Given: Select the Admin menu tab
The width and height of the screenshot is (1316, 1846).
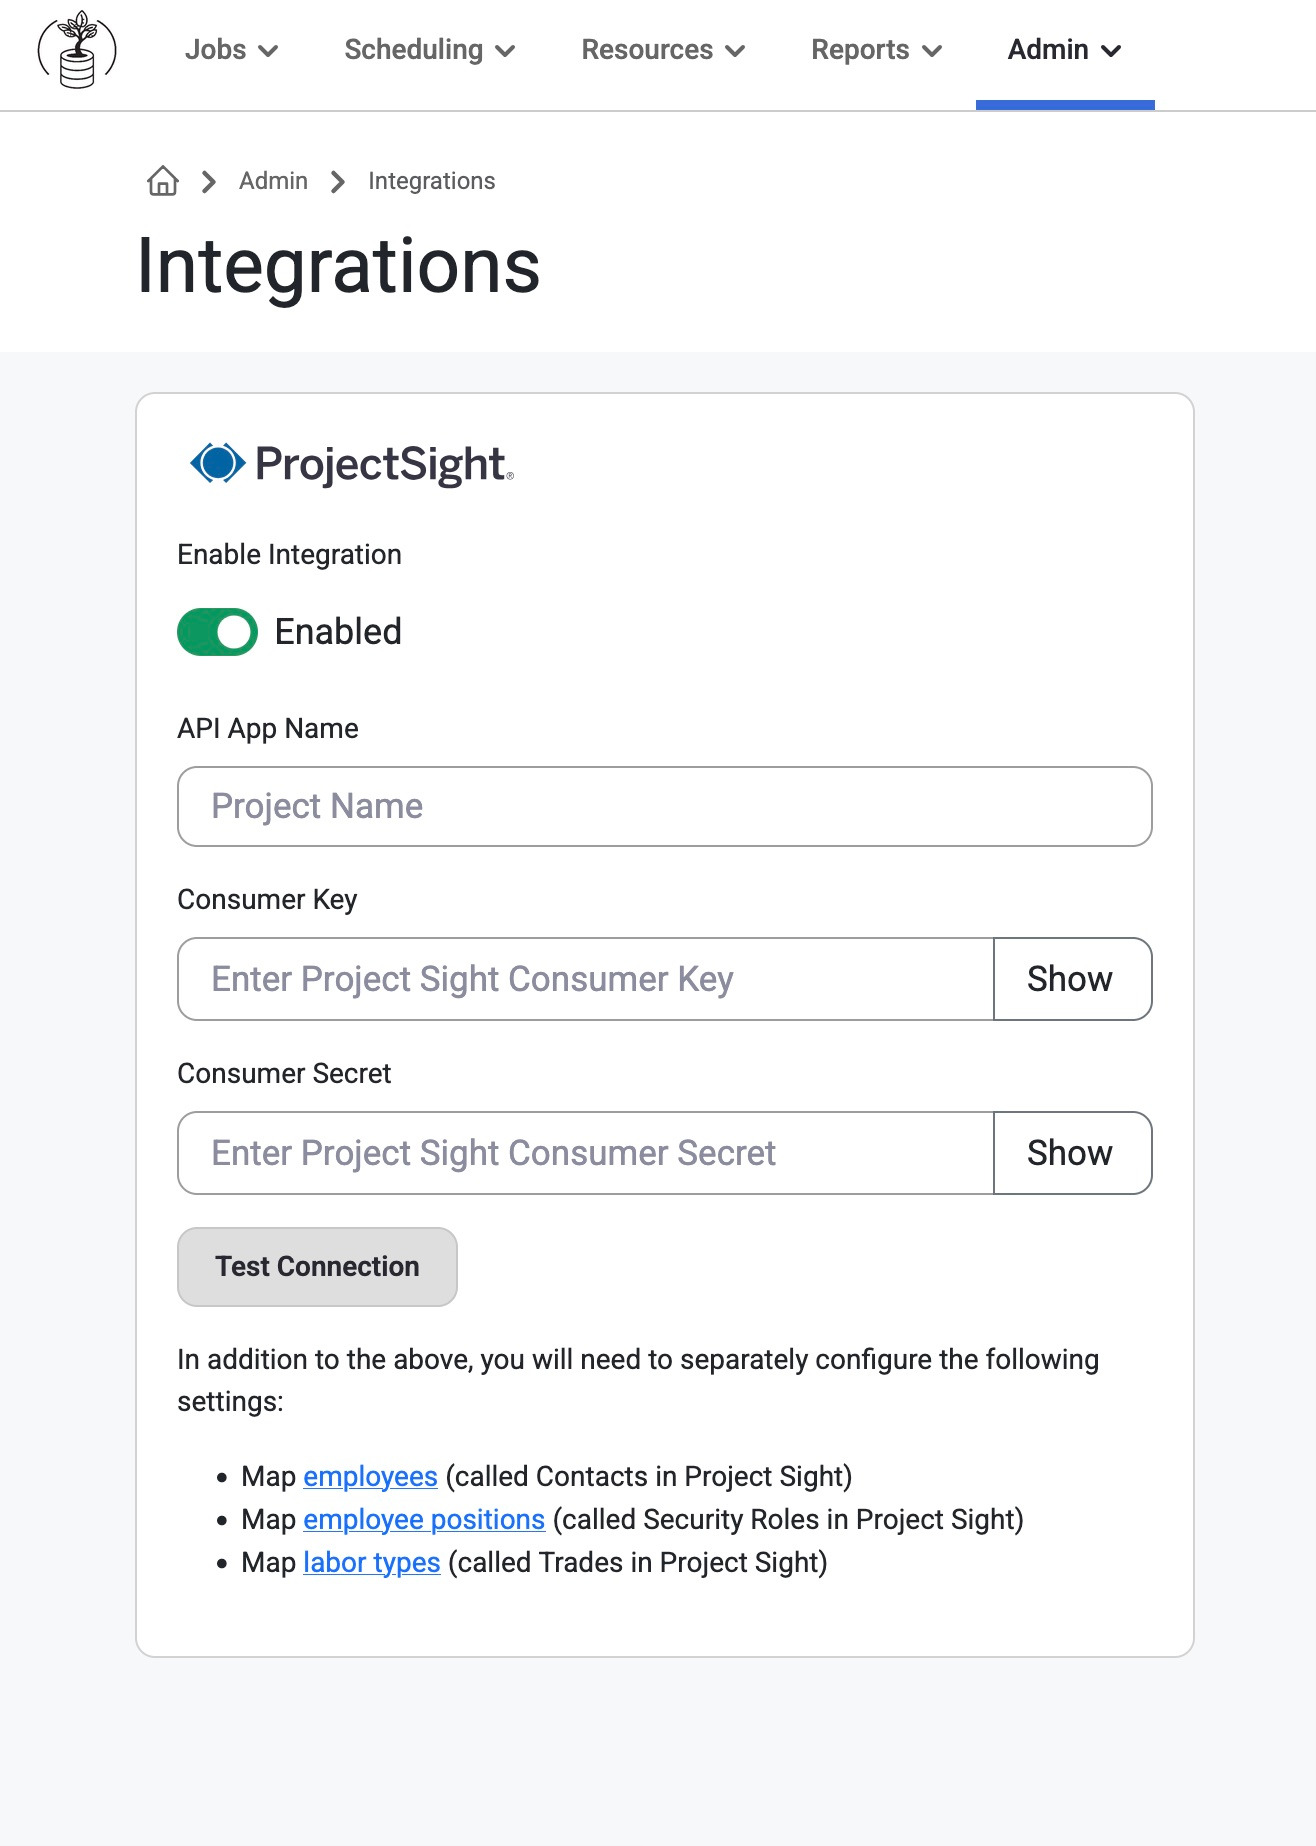Looking at the screenshot, I should tap(1065, 50).
